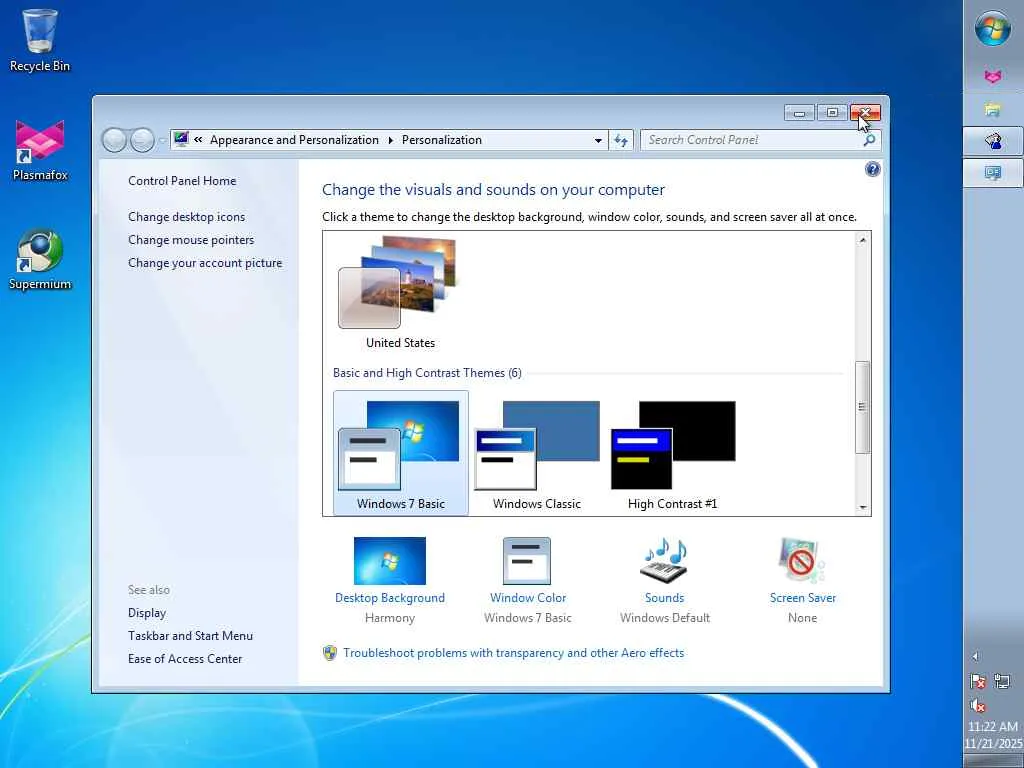The height and width of the screenshot is (768, 1024).
Task: Click the display settings taskbar button
Action: pos(993,173)
